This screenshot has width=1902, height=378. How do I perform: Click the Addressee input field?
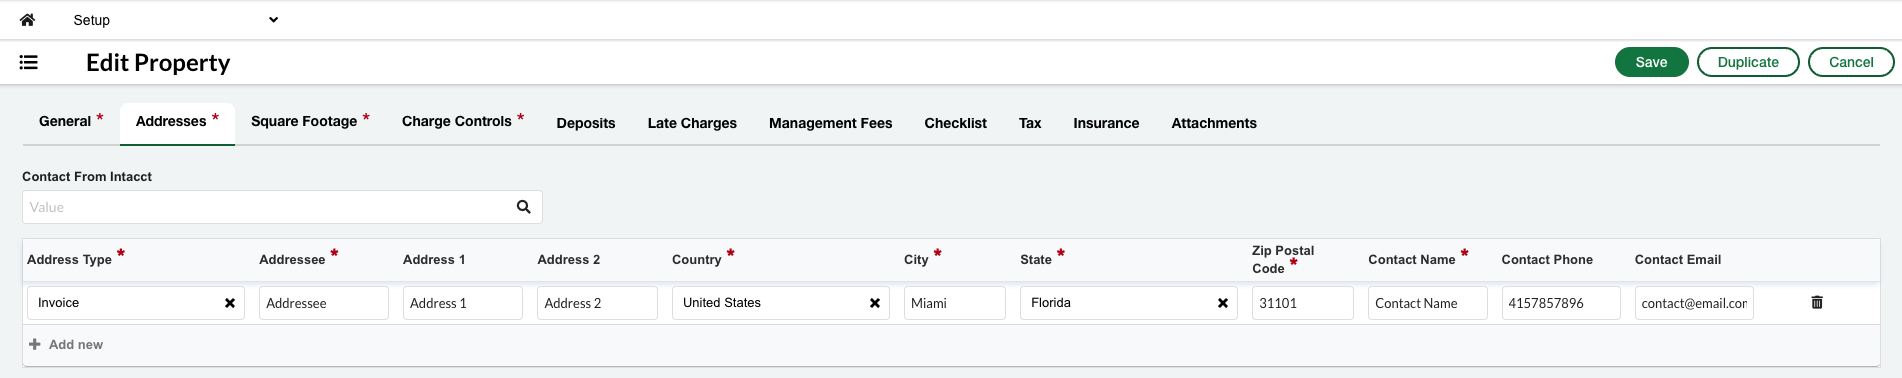coord(324,303)
